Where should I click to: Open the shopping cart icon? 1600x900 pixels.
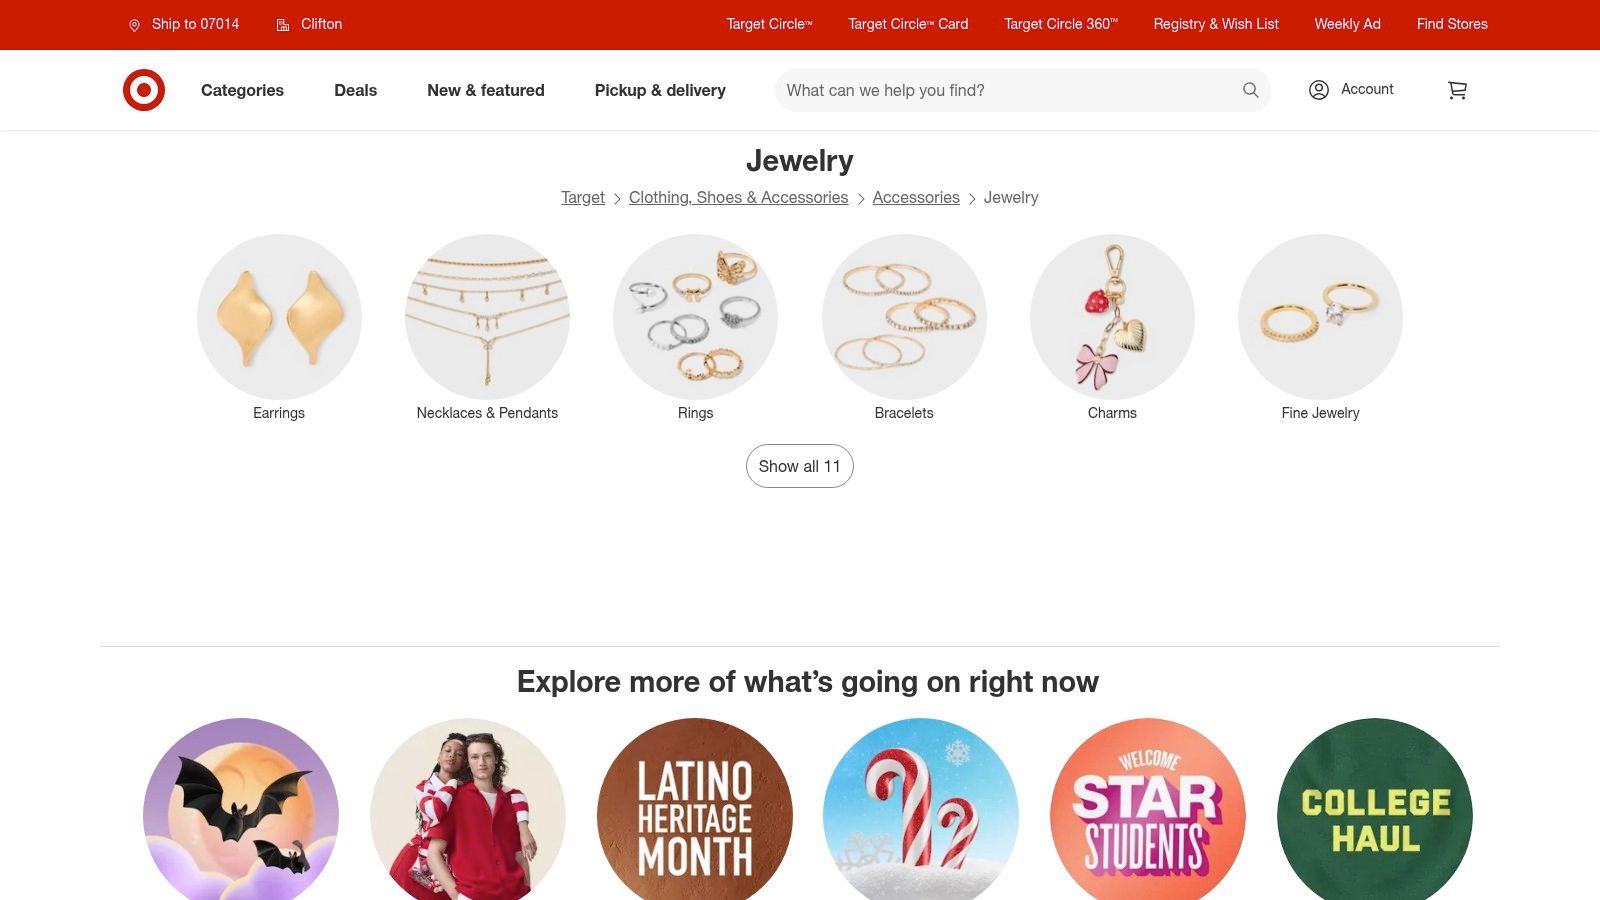[1457, 90]
